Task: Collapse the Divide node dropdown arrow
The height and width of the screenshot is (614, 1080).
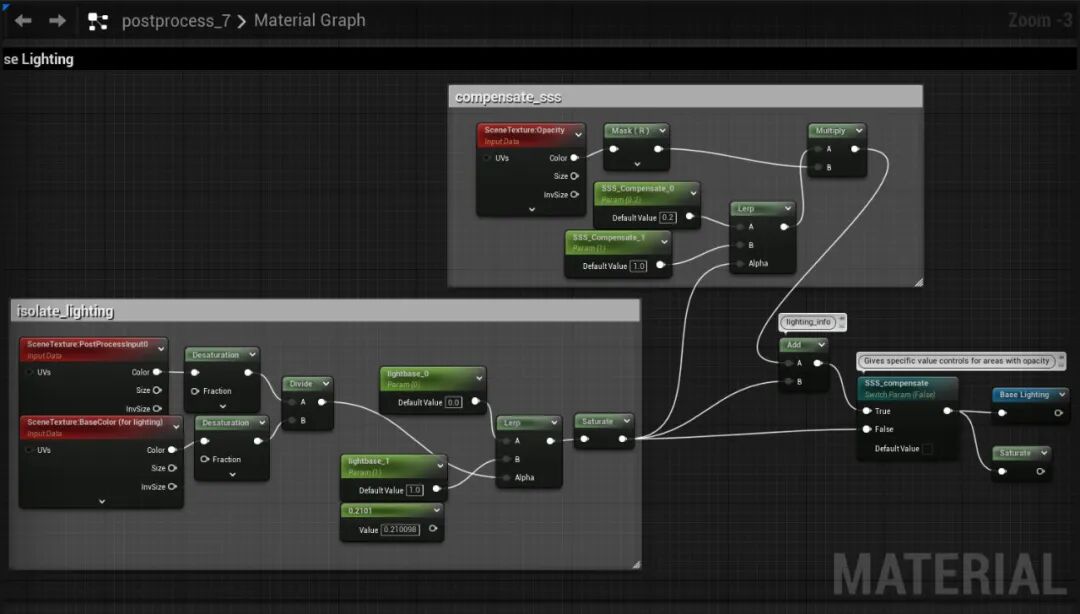Action: tap(326, 384)
